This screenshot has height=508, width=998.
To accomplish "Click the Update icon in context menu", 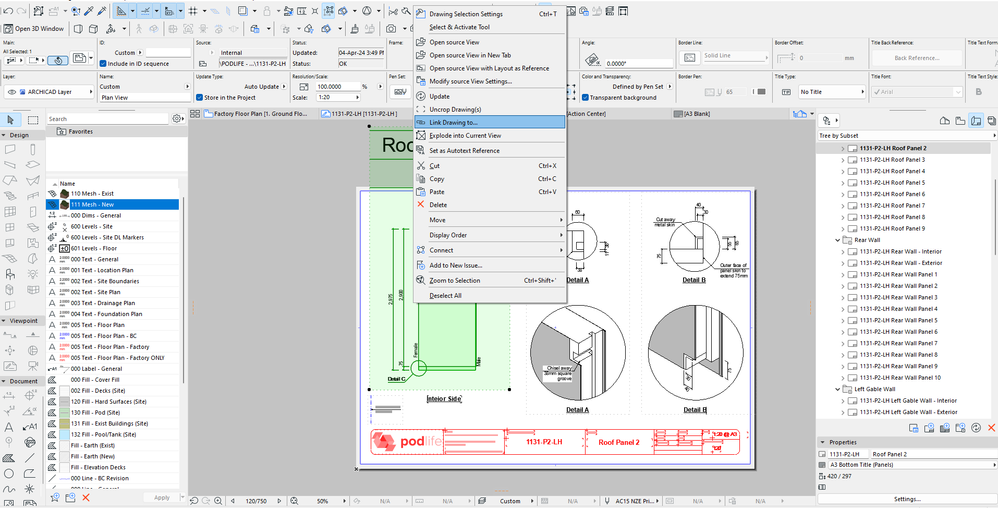I will [421, 96].
